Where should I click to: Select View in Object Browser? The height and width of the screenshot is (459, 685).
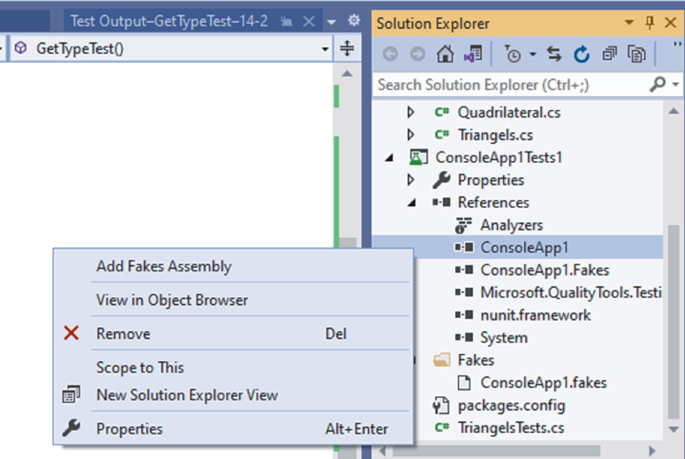172,300
